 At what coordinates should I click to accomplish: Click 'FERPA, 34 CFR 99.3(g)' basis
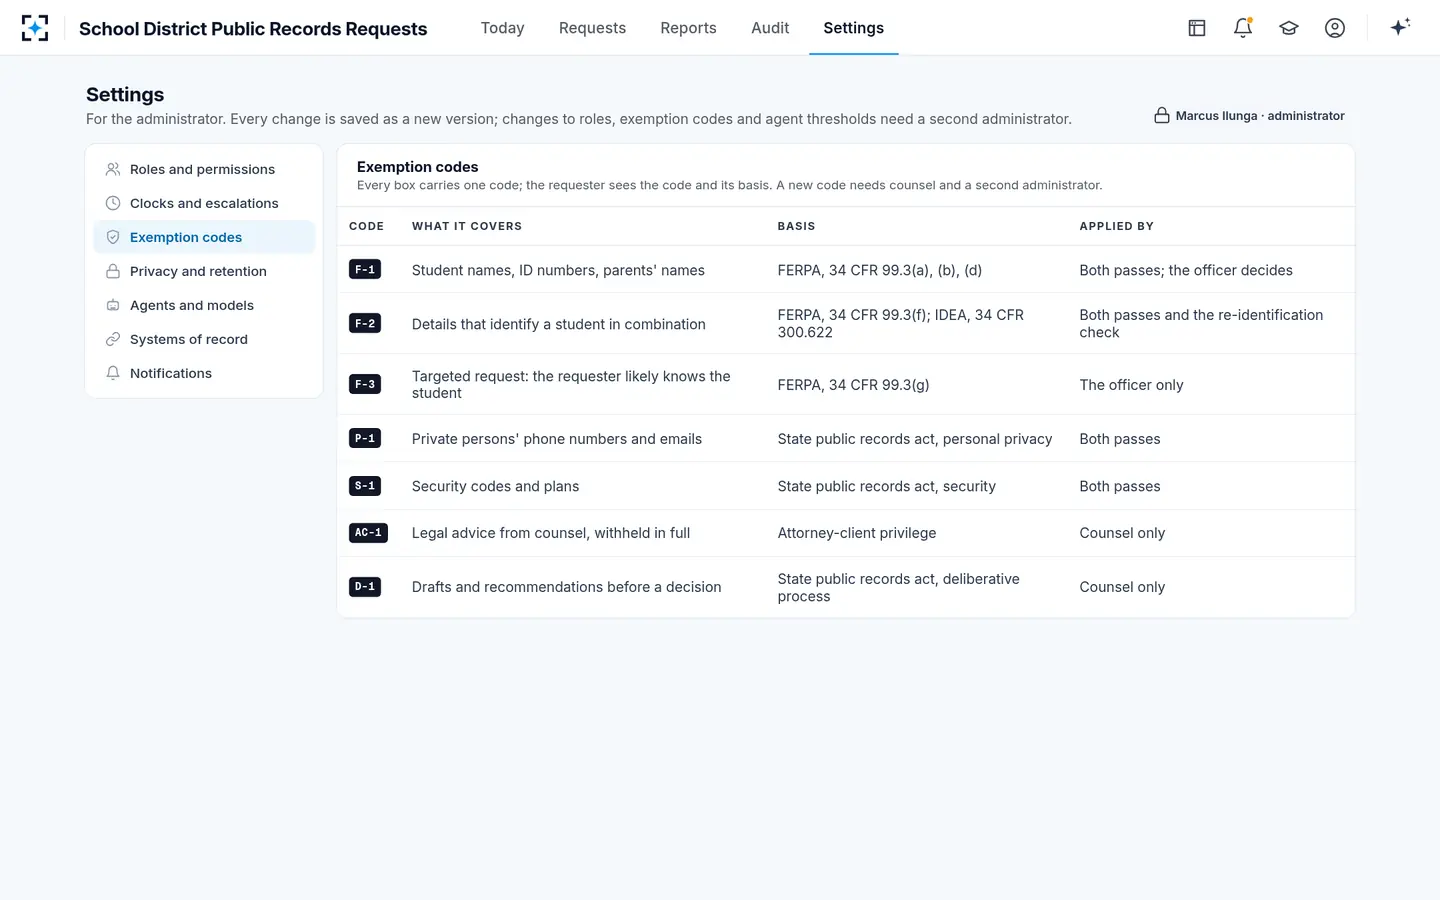click(x=853, y=385)
